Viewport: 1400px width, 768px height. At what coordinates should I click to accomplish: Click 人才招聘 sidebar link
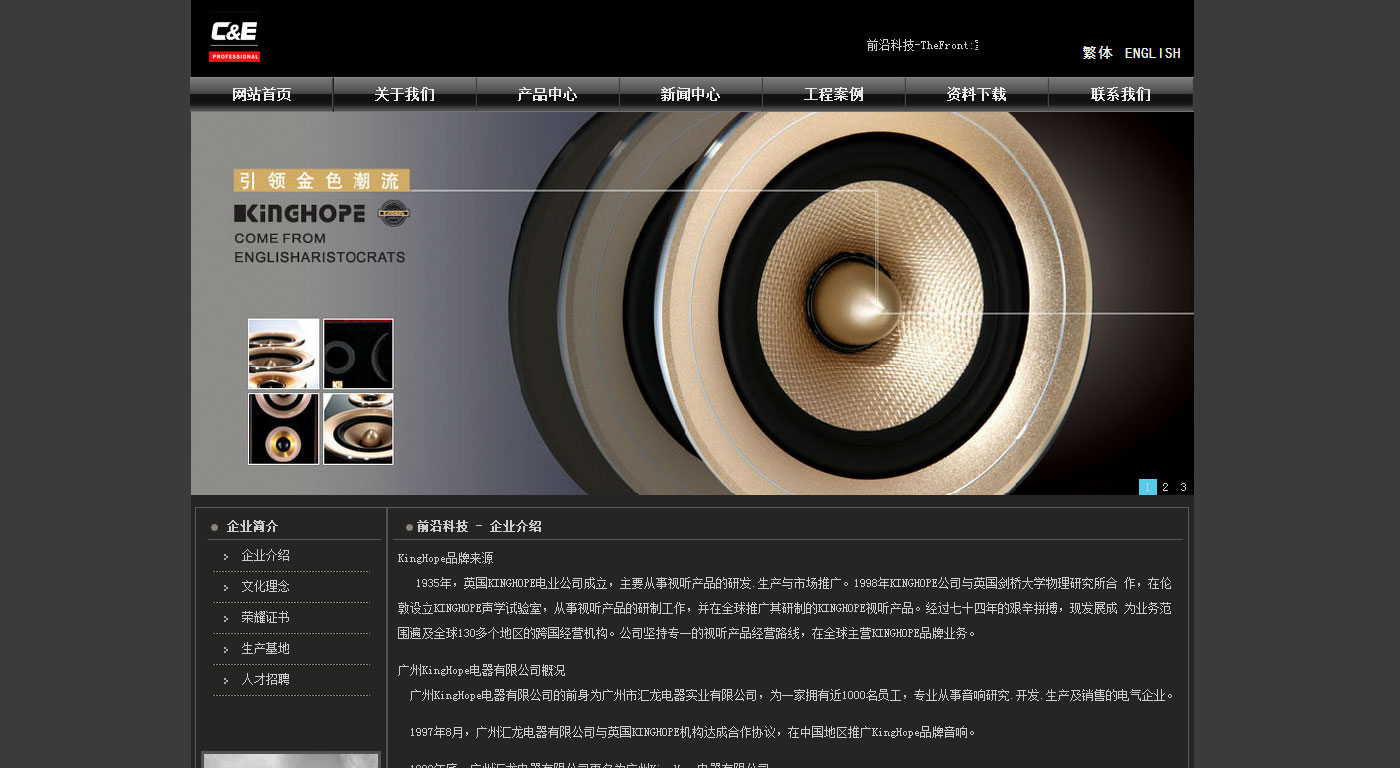pos(265,680)
